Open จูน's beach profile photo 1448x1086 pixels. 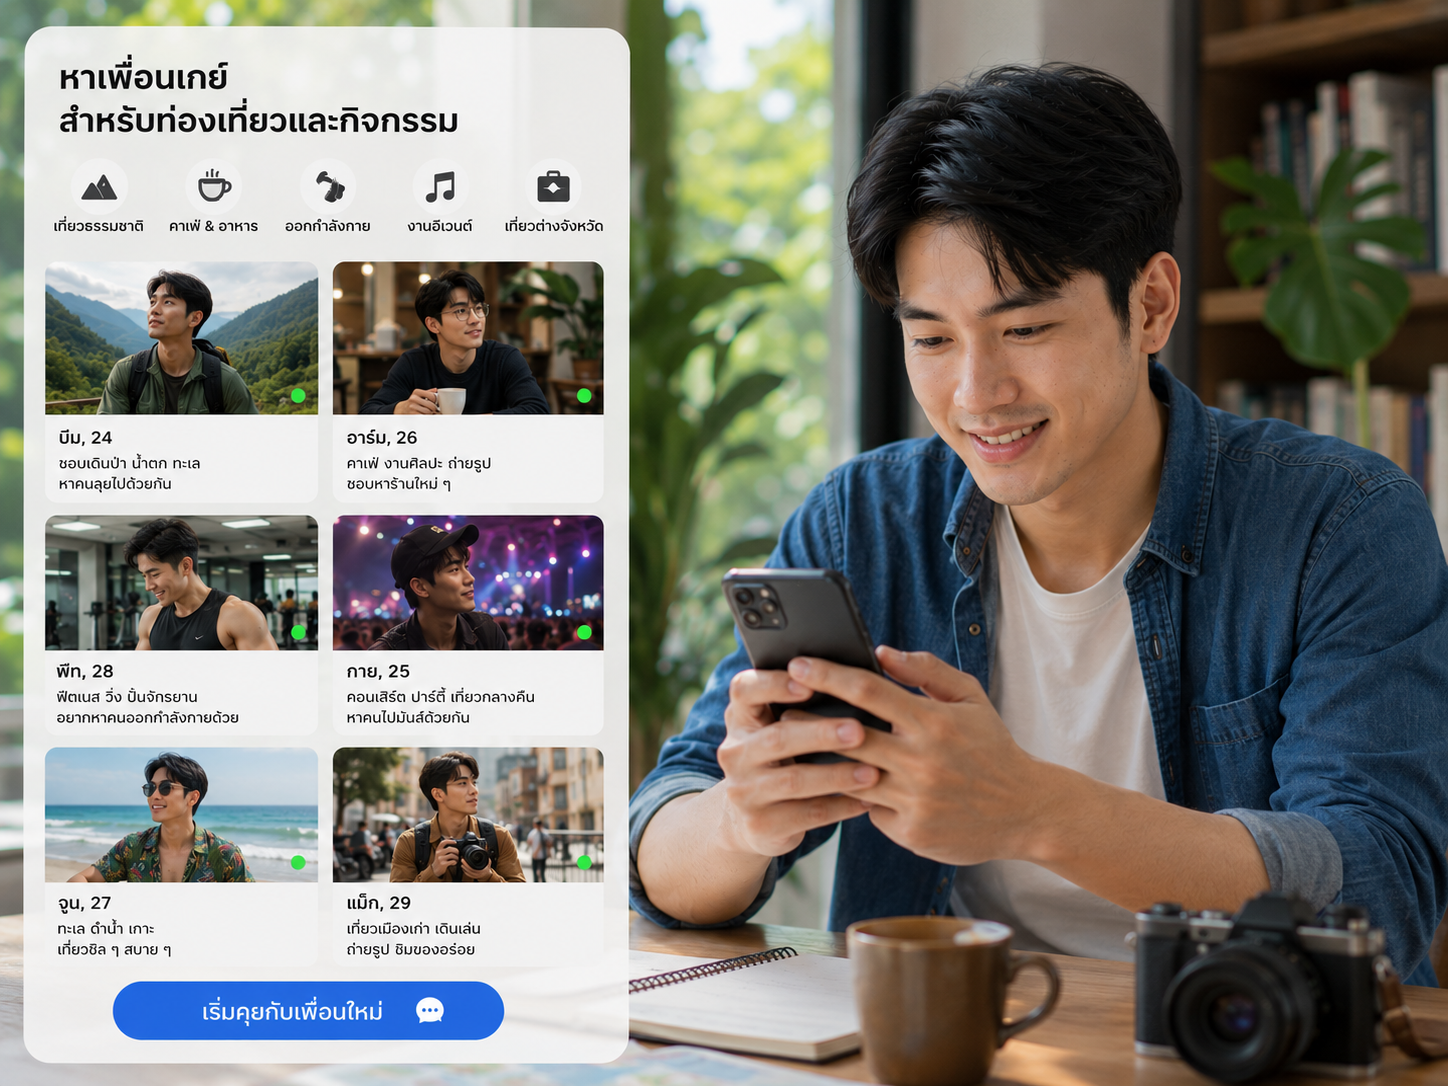pos(182,815)
